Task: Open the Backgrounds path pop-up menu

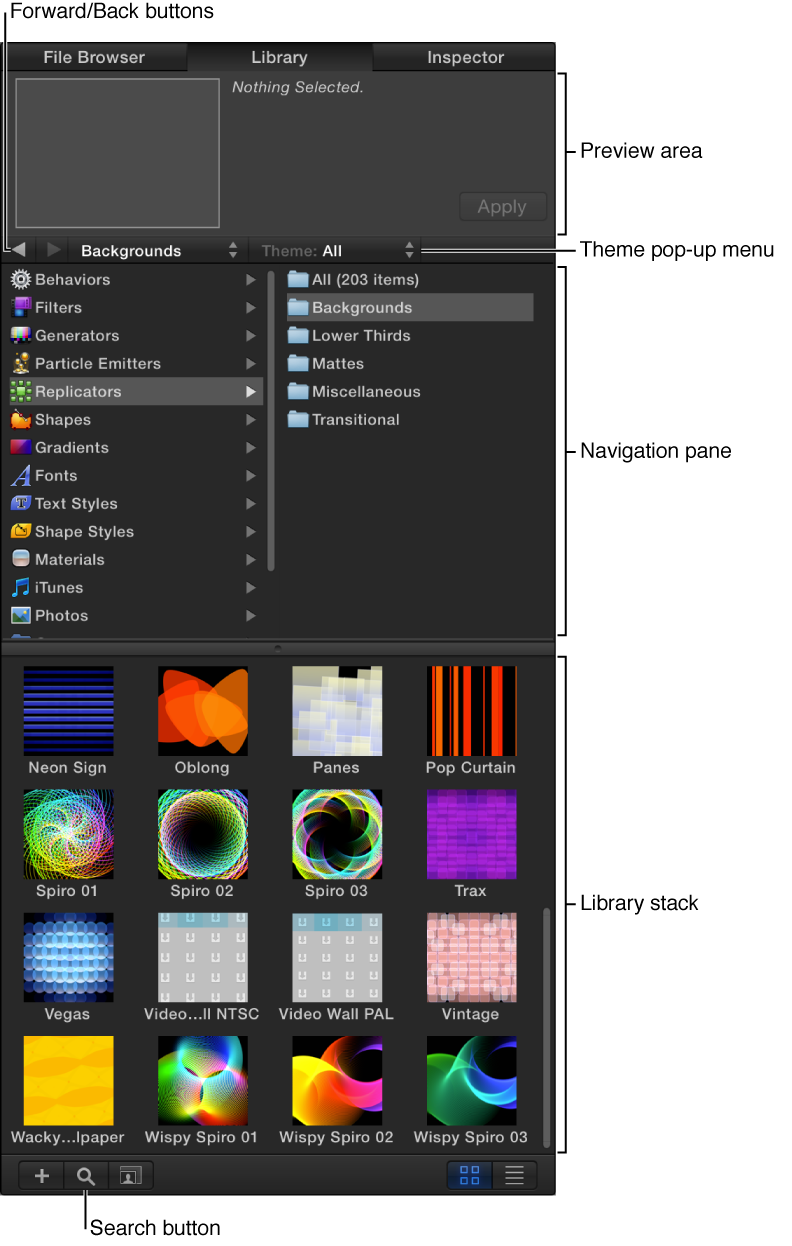Action: pos(159,250)
